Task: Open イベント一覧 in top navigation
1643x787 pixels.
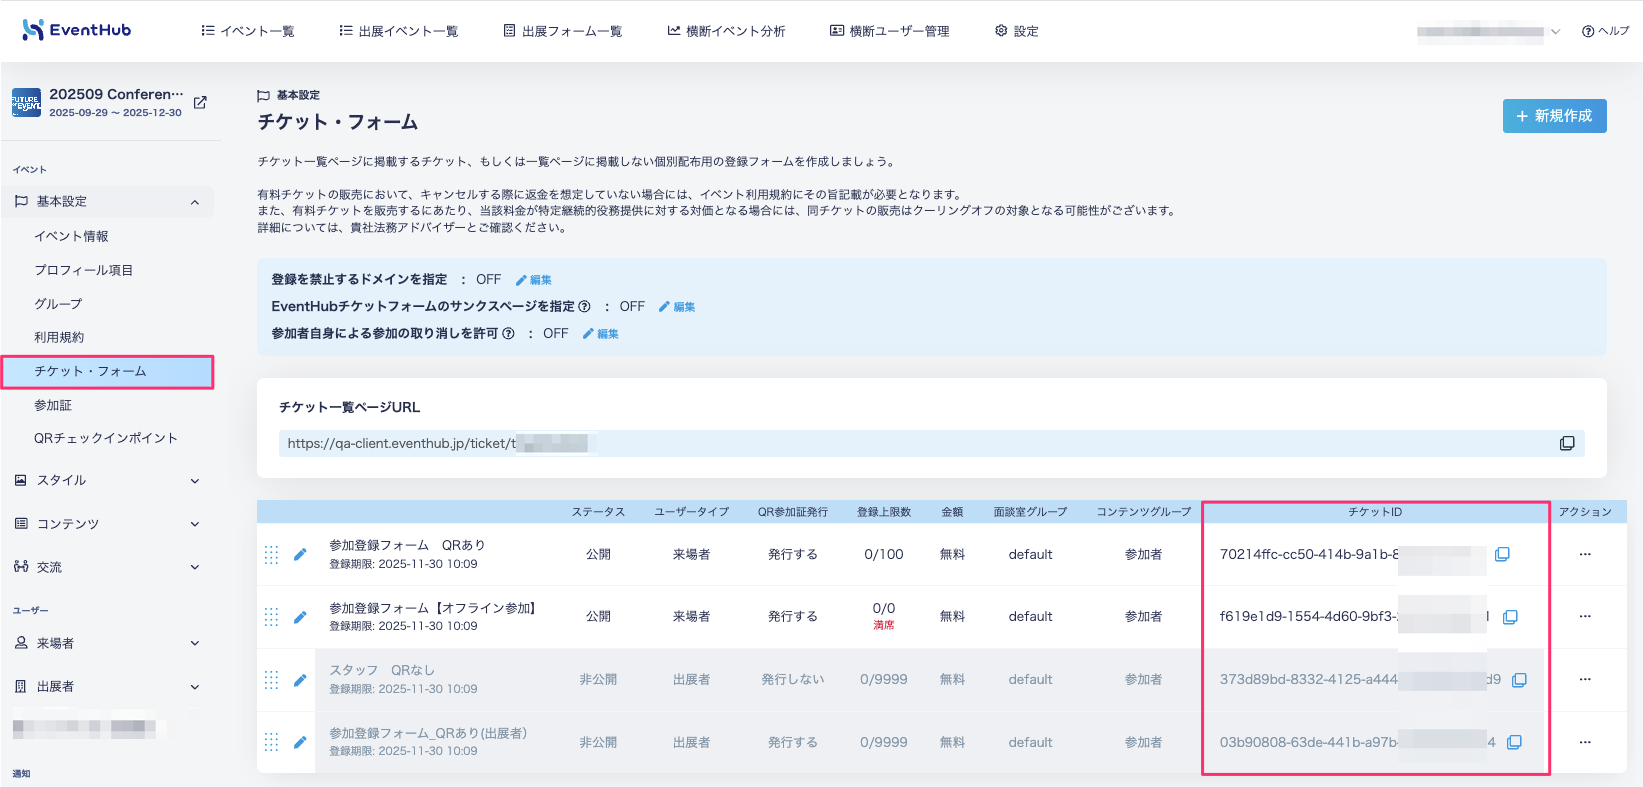Action: [x=248, y=31]
